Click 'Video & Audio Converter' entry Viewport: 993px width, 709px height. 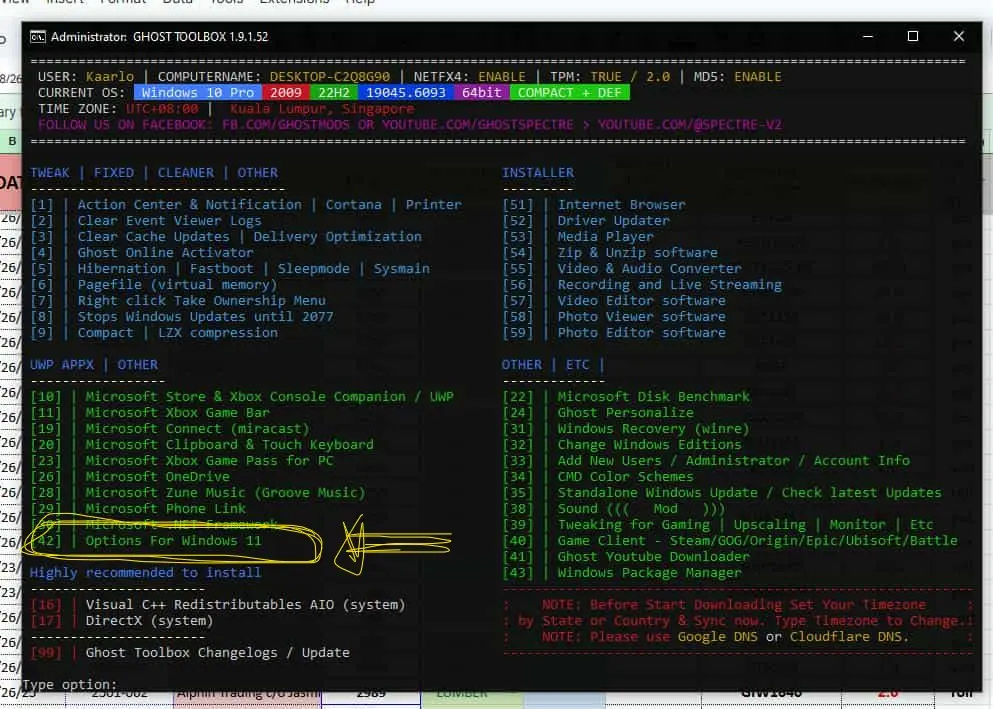point(649,268)
